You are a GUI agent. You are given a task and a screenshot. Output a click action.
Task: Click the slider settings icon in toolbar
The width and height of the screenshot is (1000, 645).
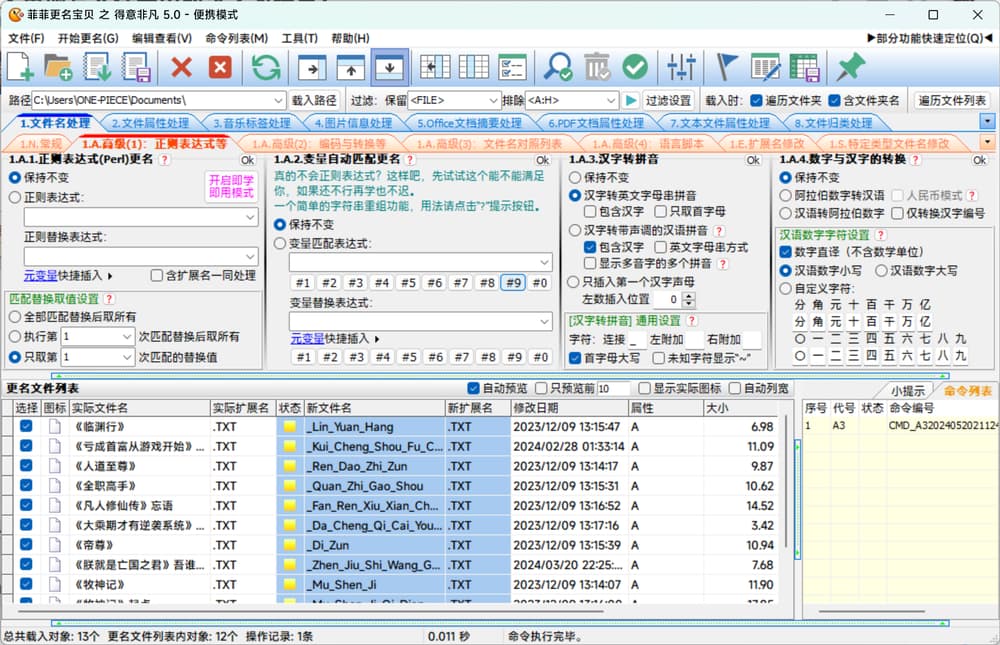[x=681, y=67]
